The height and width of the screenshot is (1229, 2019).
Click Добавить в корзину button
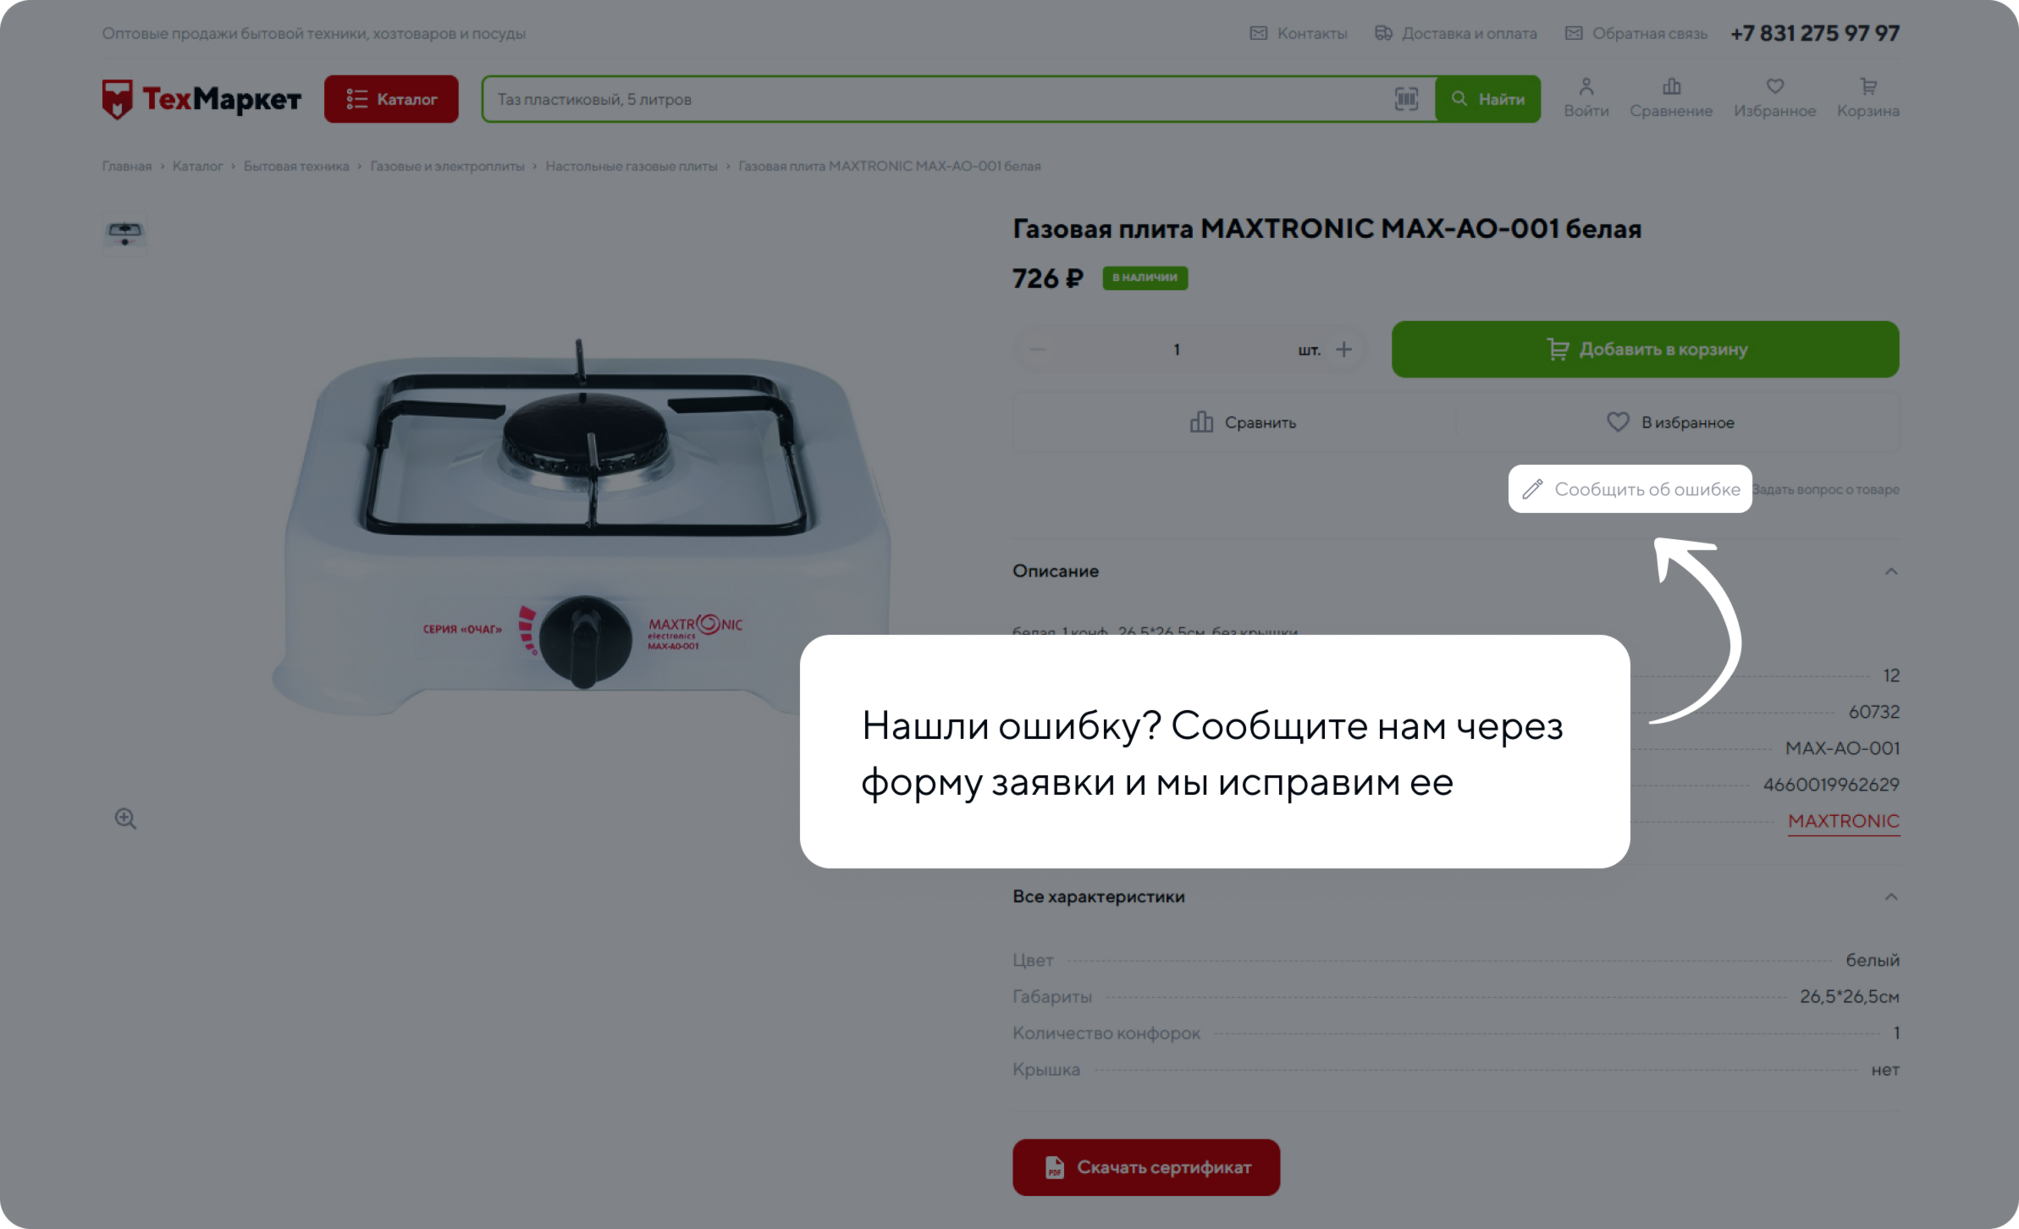pyautogui.click(x=1645, y=349)
